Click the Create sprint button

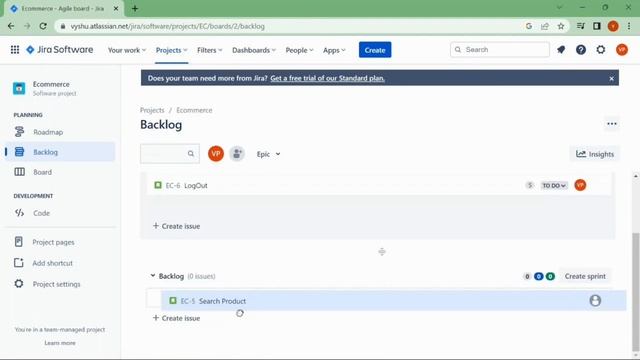pos(585,276)
